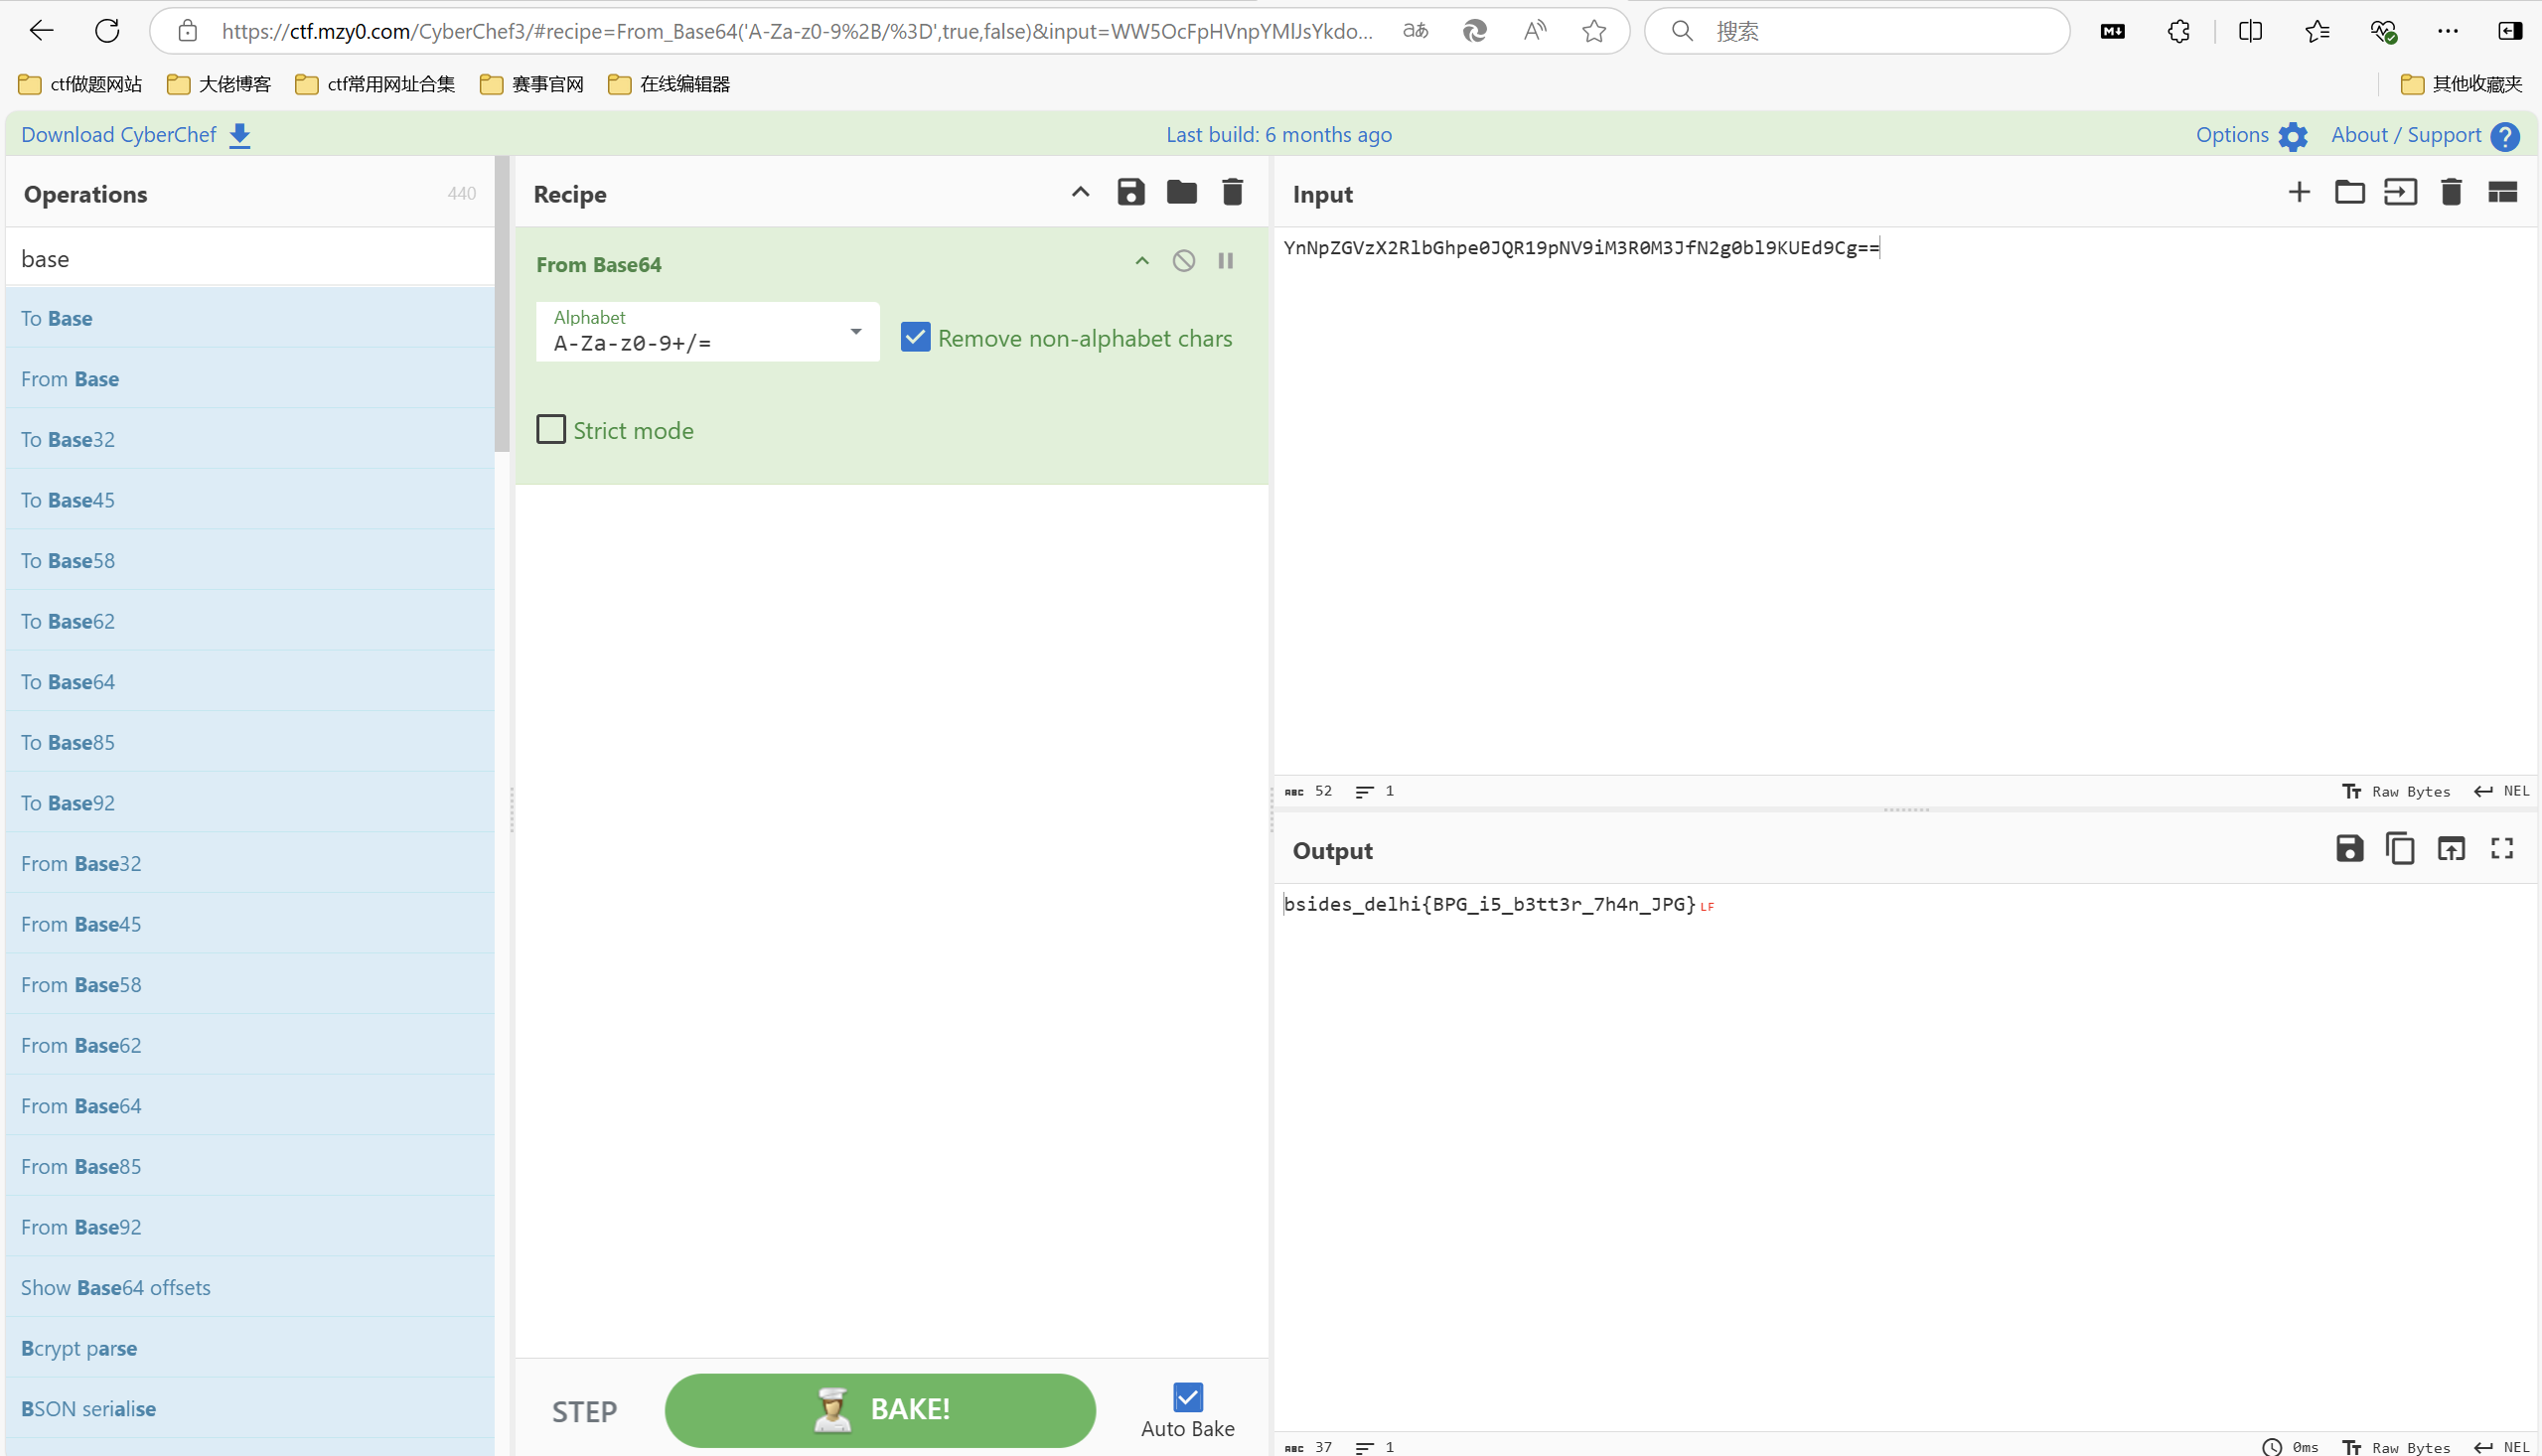Click the browser address bar URL
Image resolution: width=2542 pixels, height=1456 pixels.
click(796, 31)
